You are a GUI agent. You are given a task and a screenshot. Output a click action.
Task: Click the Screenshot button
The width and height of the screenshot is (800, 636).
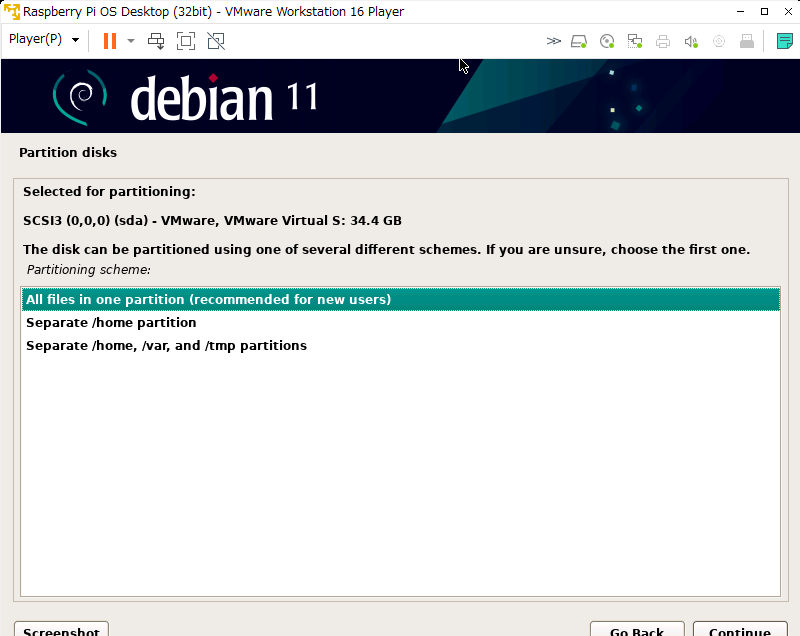click(61, 629)
